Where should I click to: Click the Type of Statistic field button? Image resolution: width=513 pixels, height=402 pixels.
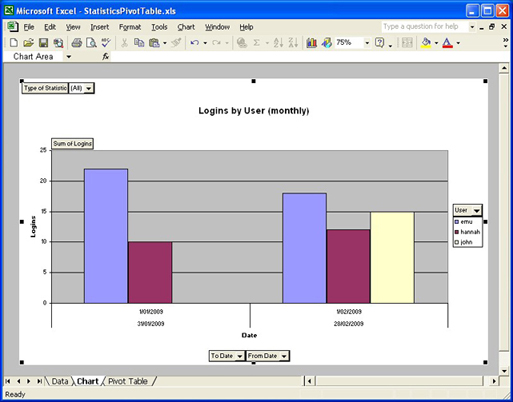coord(45,88)
